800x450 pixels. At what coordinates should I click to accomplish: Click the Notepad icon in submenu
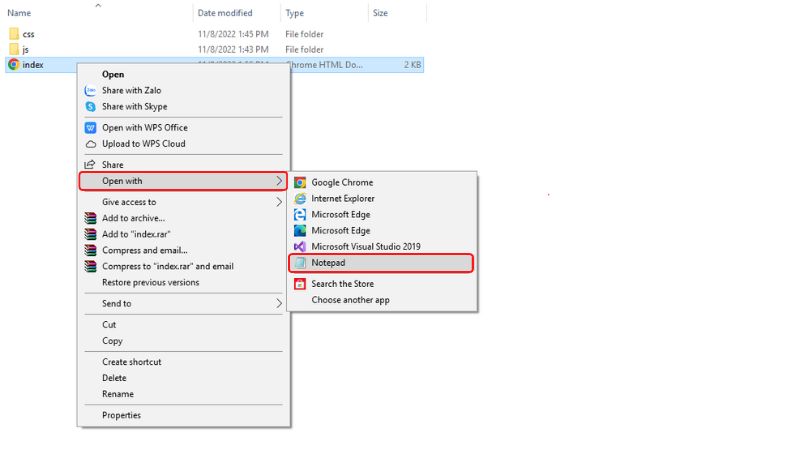pyautogui.click(x=300, y=263)
